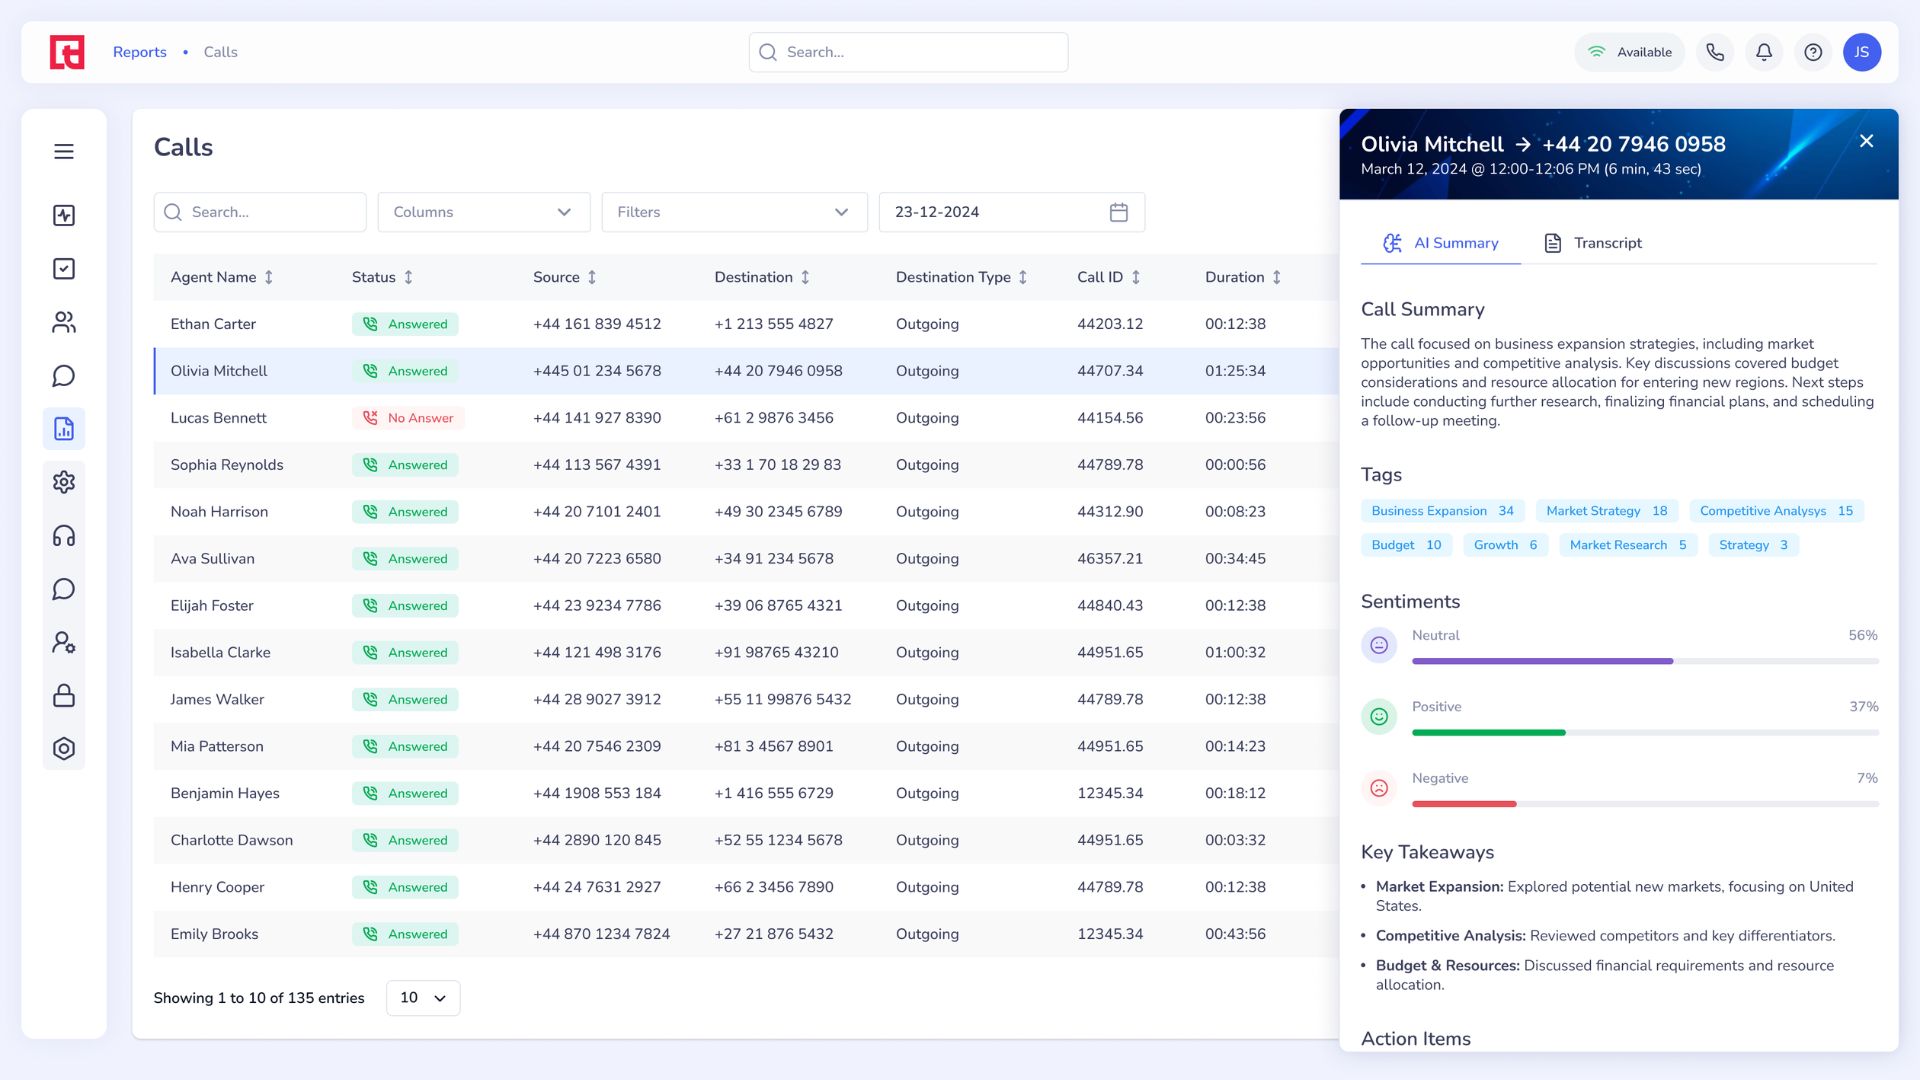
Task: Change entries per page from 10 dropdown
Action: click(422, 997)
